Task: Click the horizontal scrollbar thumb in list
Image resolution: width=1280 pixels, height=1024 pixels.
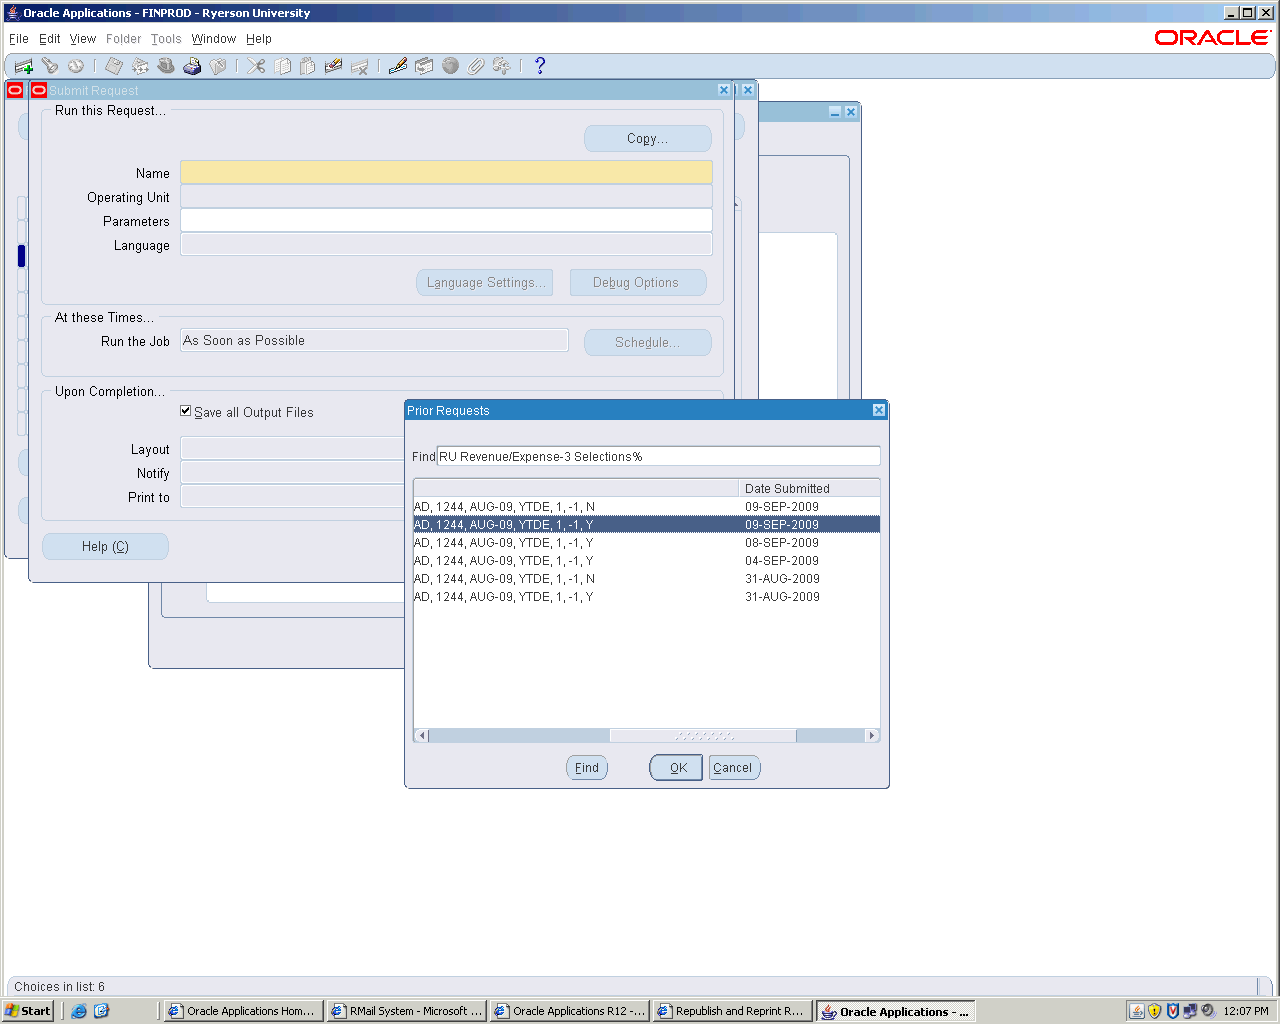Action: (x=703, y=736)
